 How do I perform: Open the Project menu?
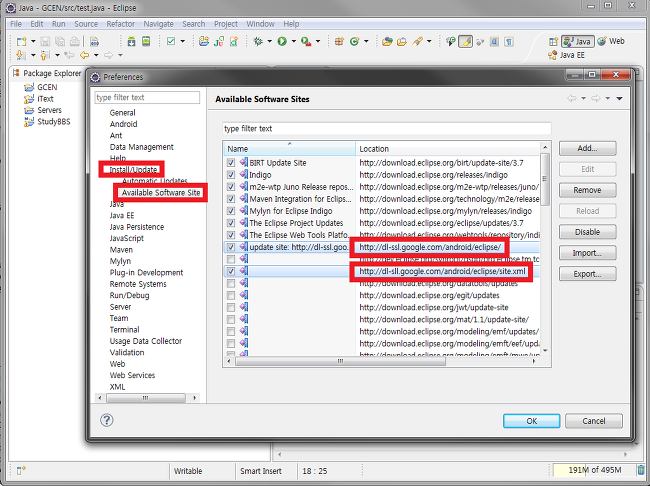226,24
